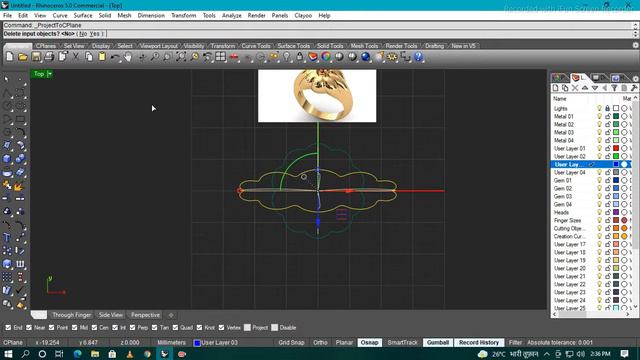Toggle visibility bulb of Metal 01 layer
640x360 pixels.
(599, 116)
